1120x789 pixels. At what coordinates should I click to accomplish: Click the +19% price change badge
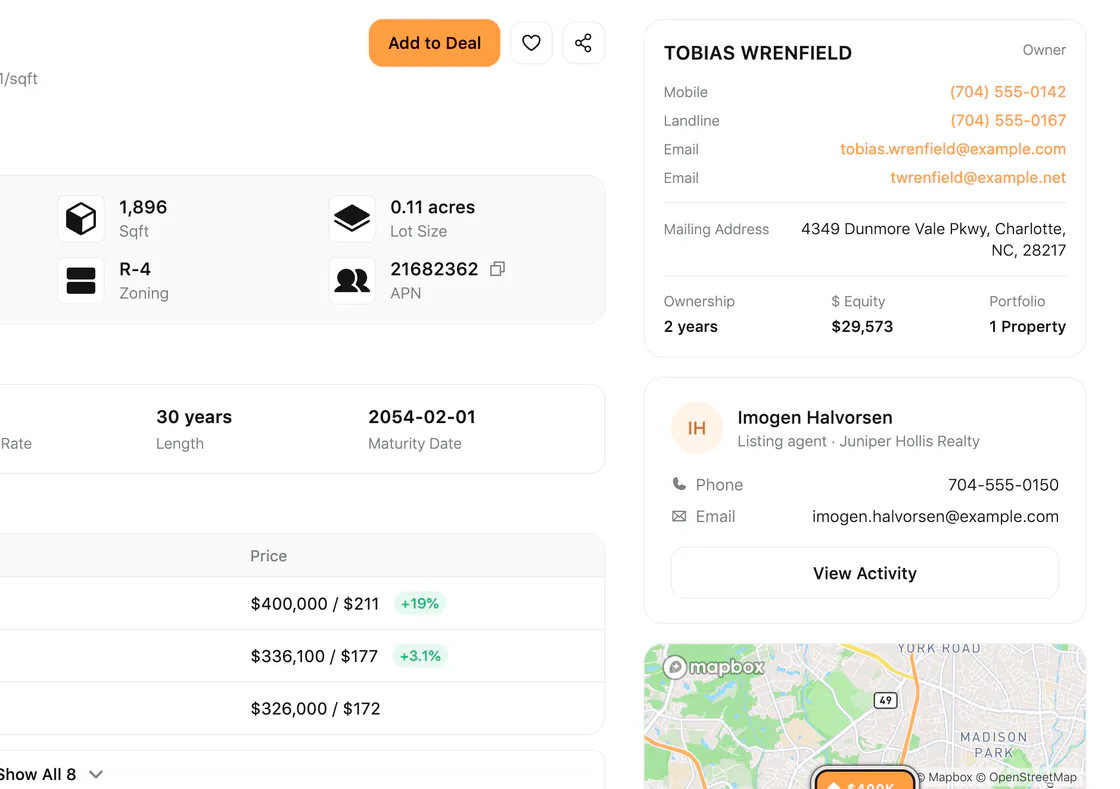point(419,603)
